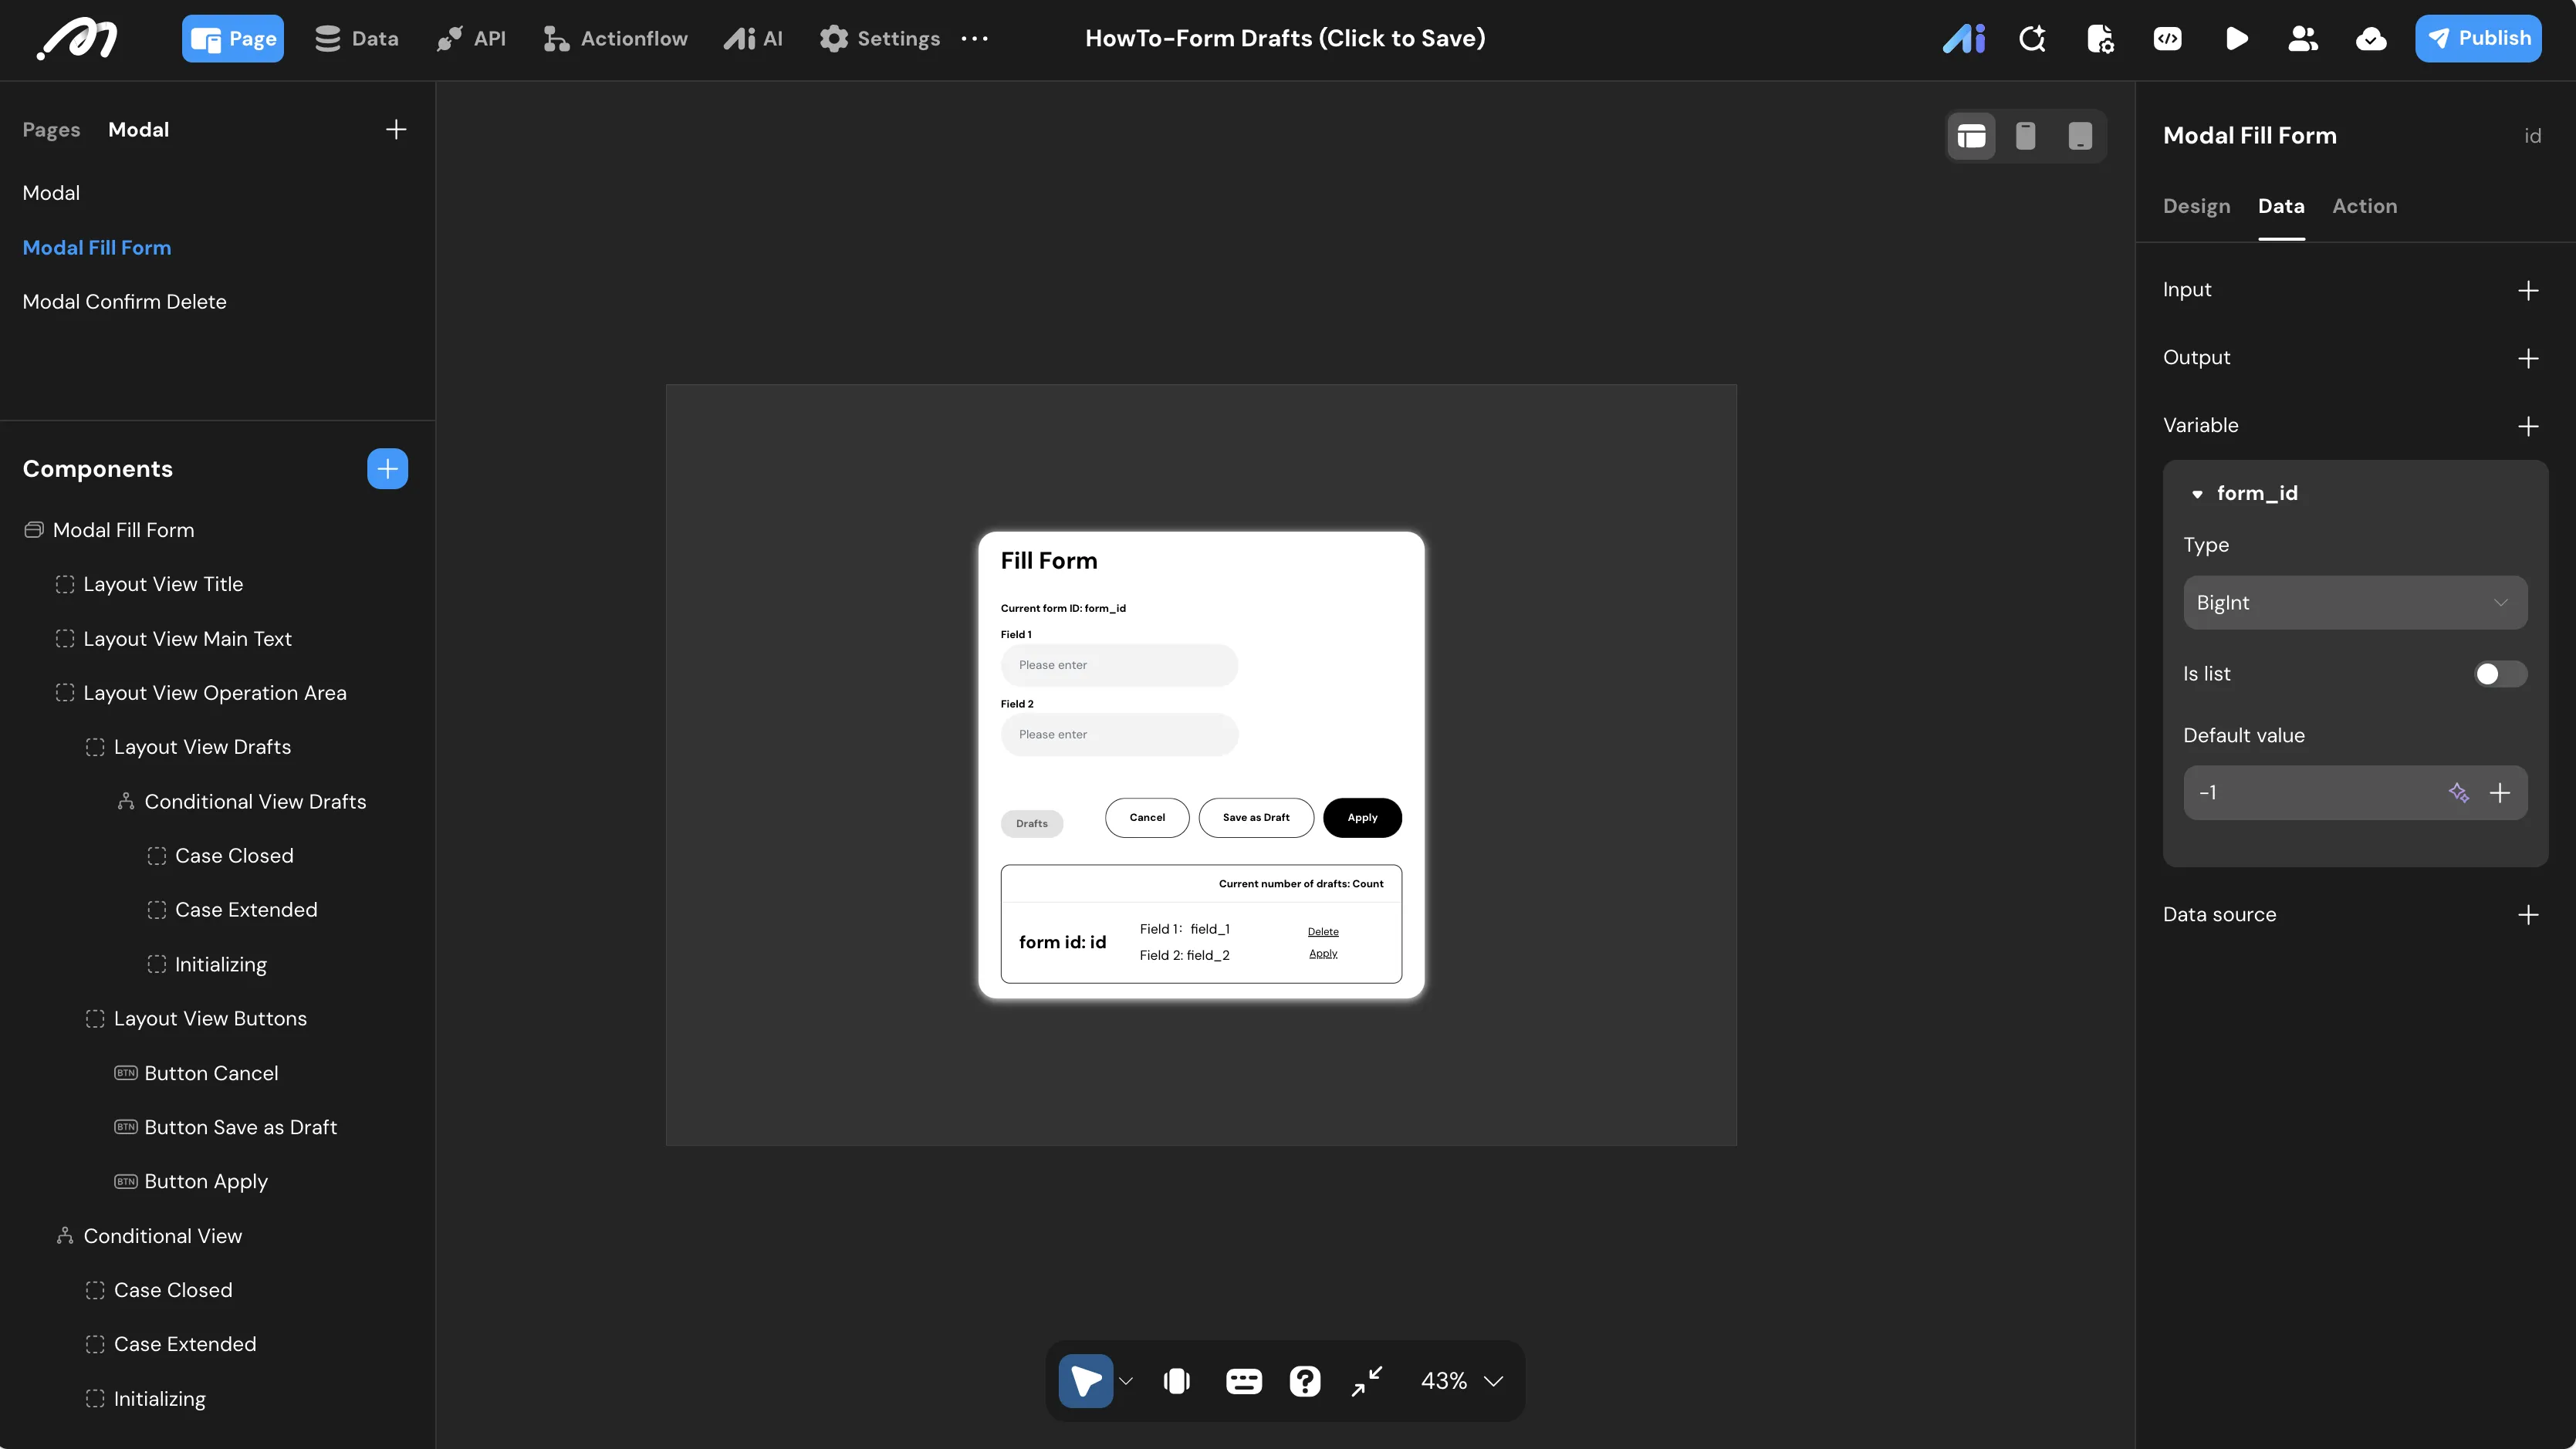Select Layout View Operation Area component
The image size is (2576, 1449).
tap(215, 693)
